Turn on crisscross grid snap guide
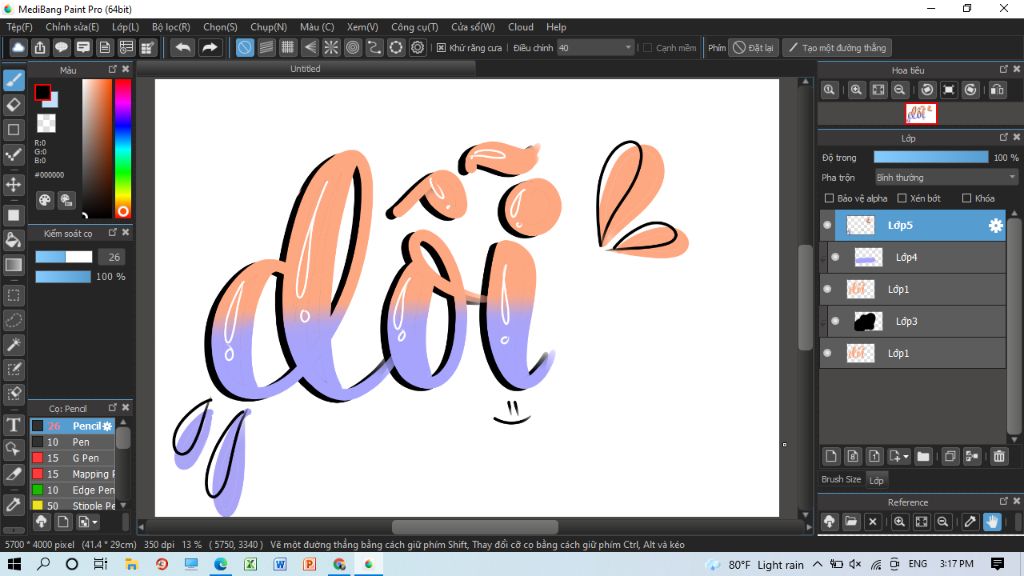The image size is (1024, 576). [x=288, y=48]
